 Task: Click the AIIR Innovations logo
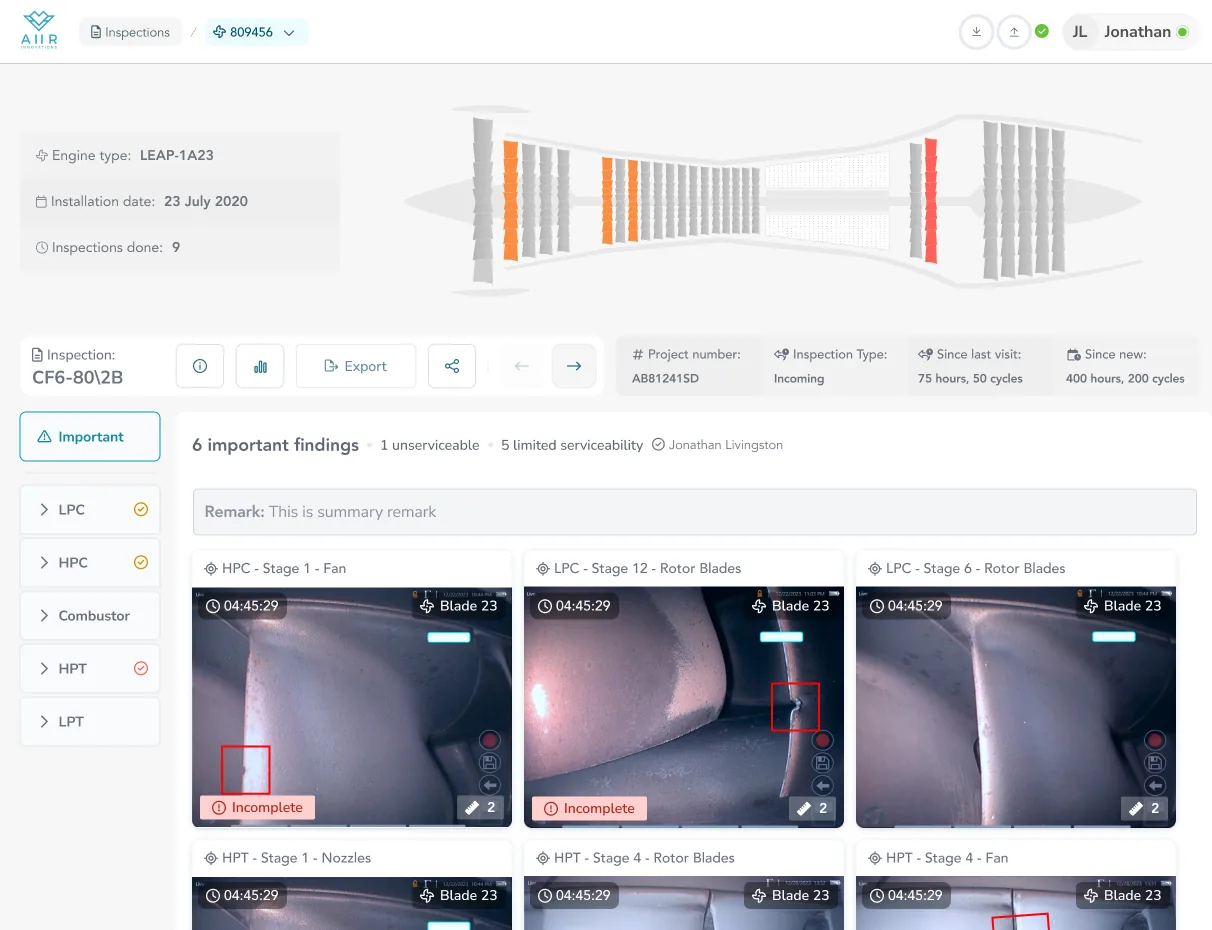(40, 31)
